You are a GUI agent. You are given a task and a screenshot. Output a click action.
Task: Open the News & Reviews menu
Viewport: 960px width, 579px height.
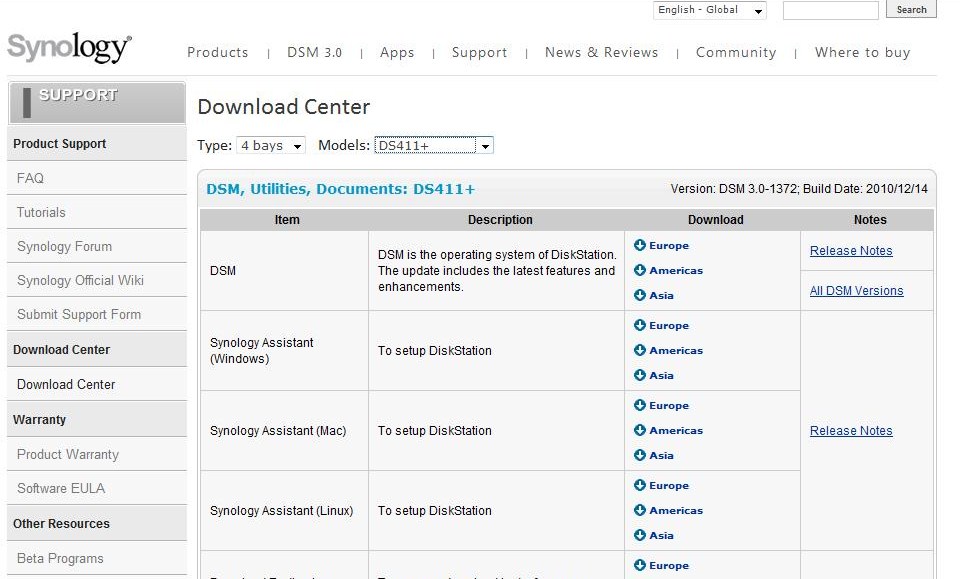tap(601, 53)
